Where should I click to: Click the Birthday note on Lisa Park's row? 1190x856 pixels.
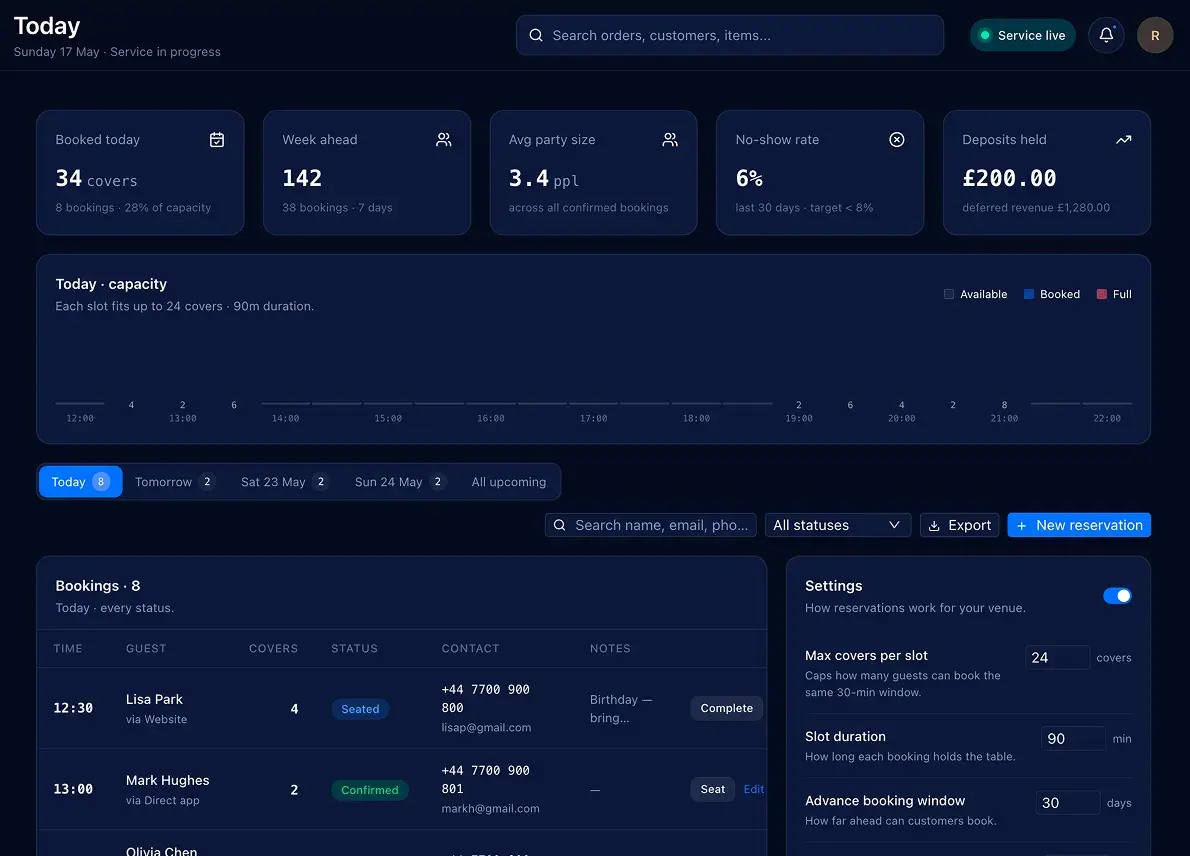[621, 709]
